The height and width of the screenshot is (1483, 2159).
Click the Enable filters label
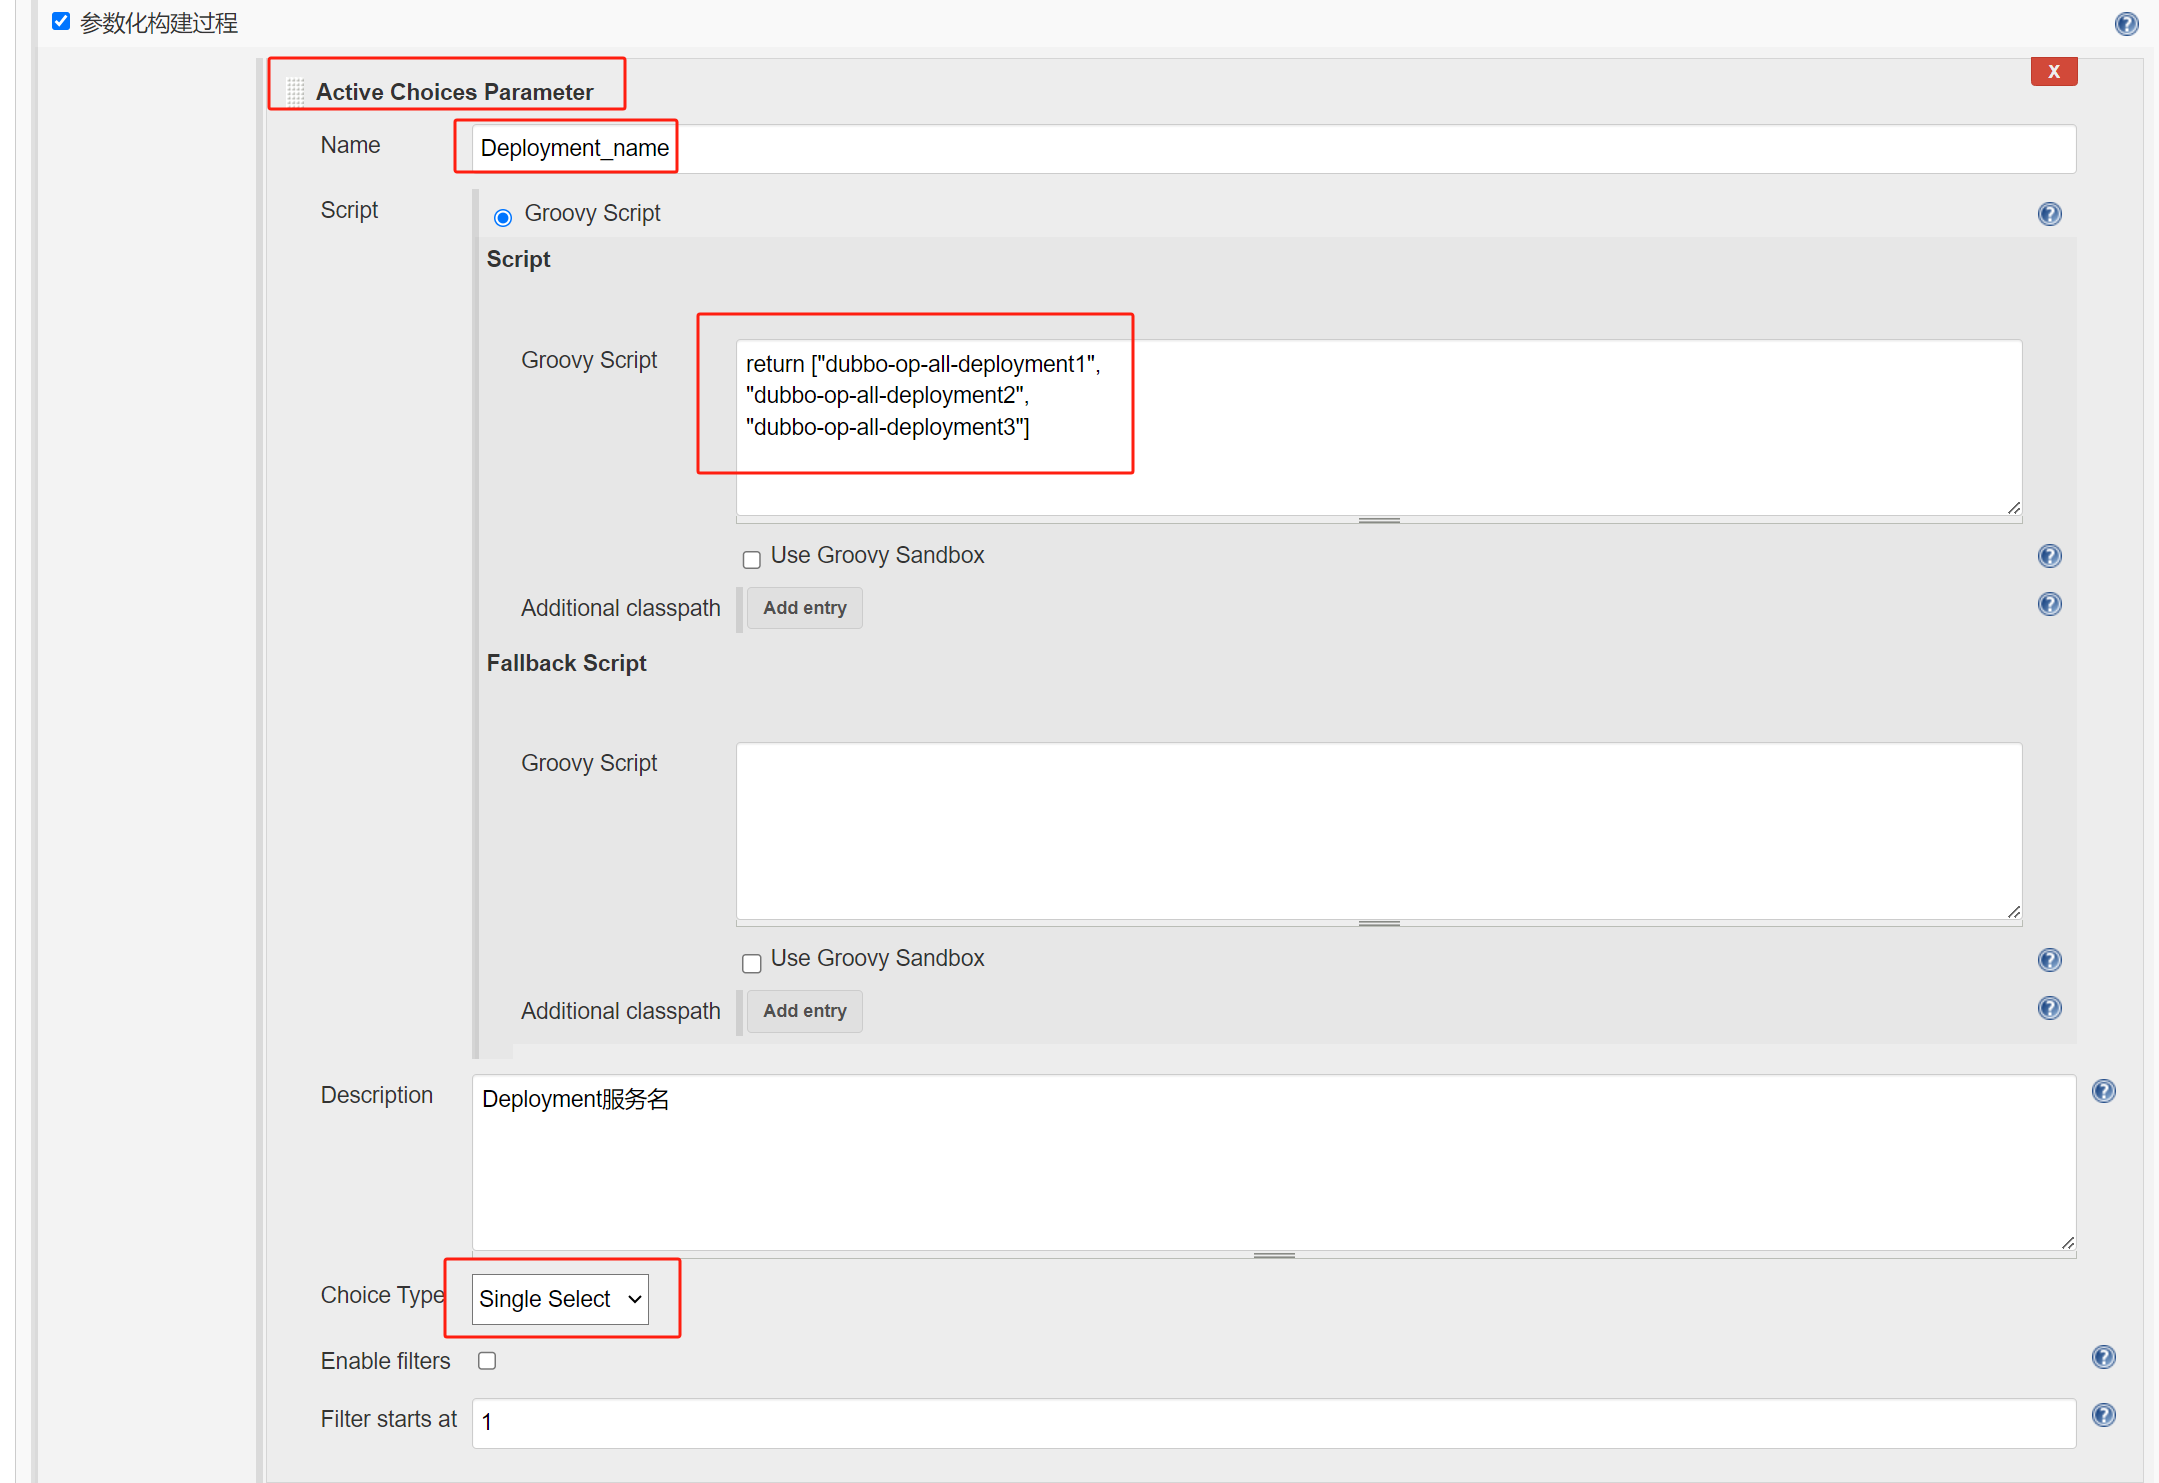point(385,1361)
